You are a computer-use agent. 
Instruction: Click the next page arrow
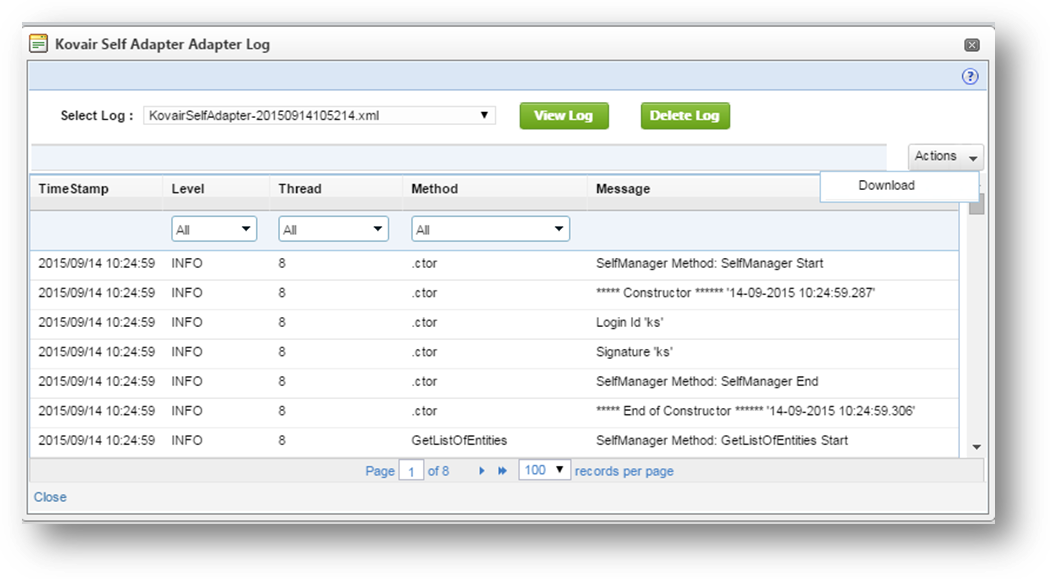click(483, 470)
